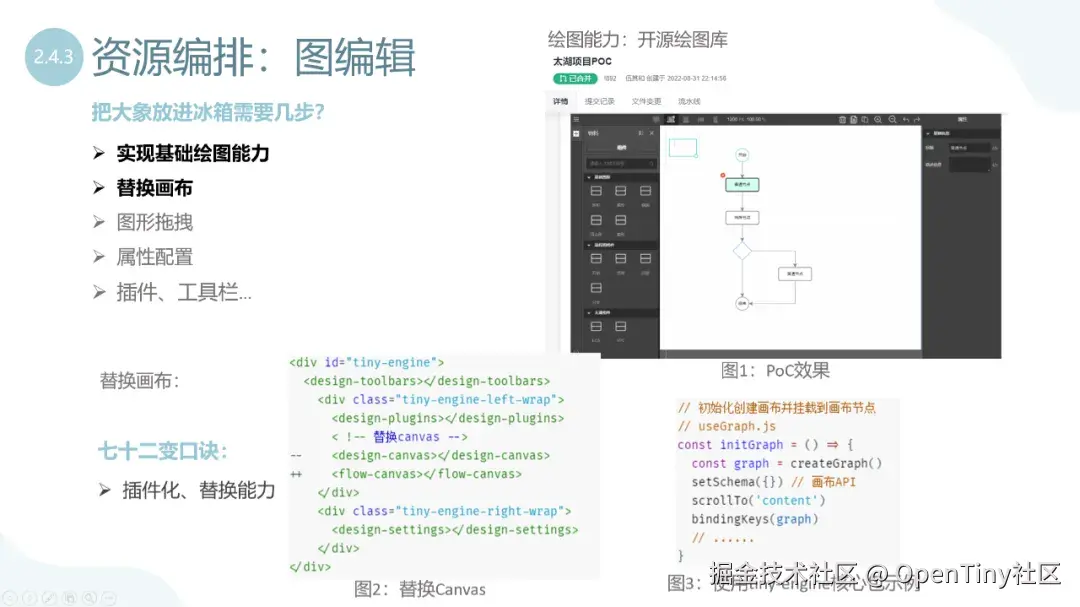1080x607 pixels.
Task: Select the white rectangle node below green node
Action: (742, 217)
